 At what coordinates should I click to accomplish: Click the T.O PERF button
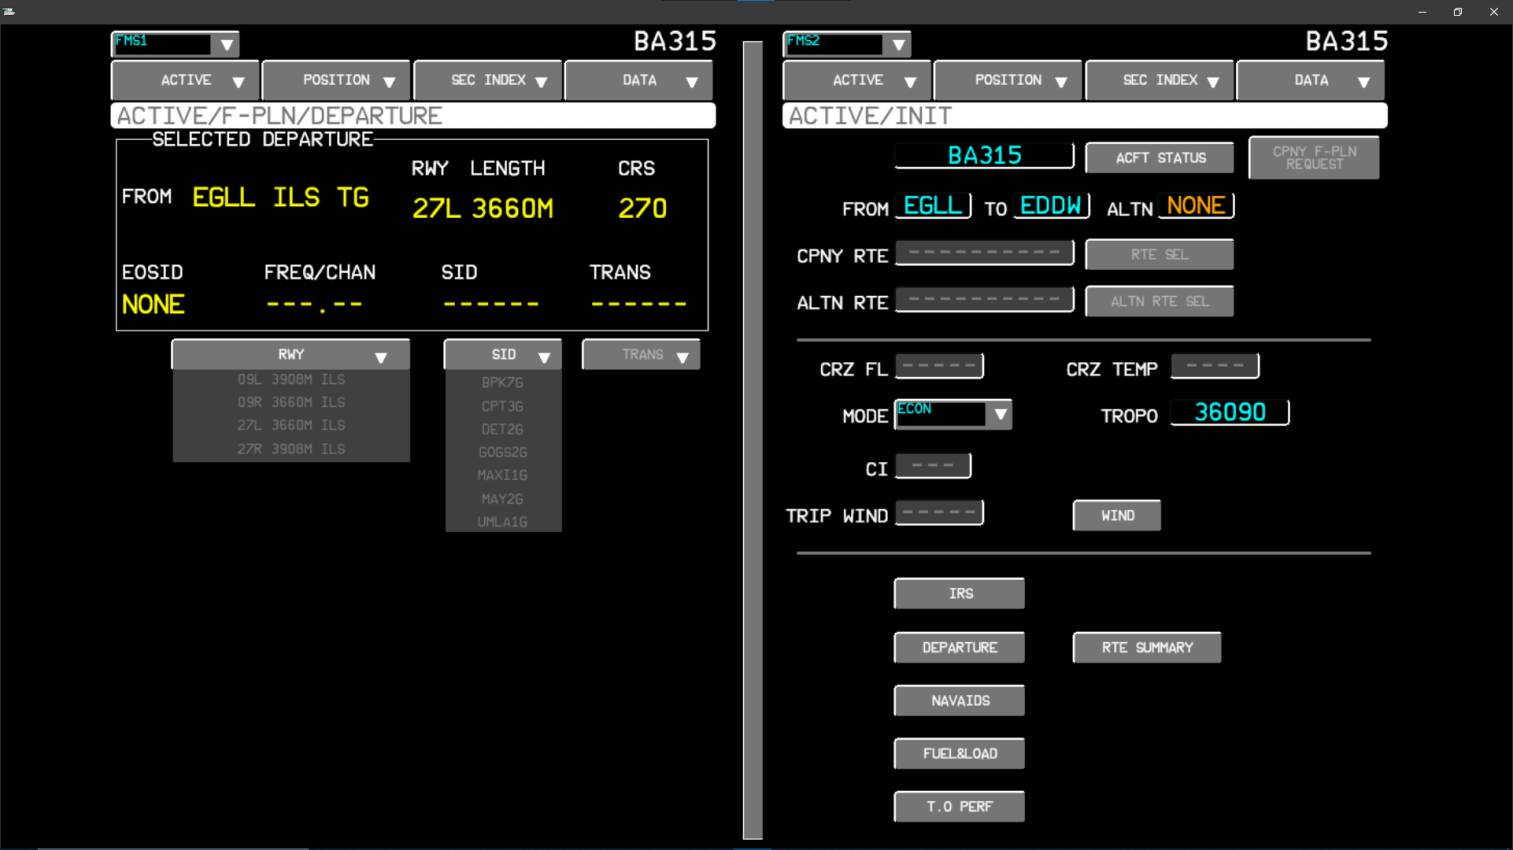click(x=959, y=807)
